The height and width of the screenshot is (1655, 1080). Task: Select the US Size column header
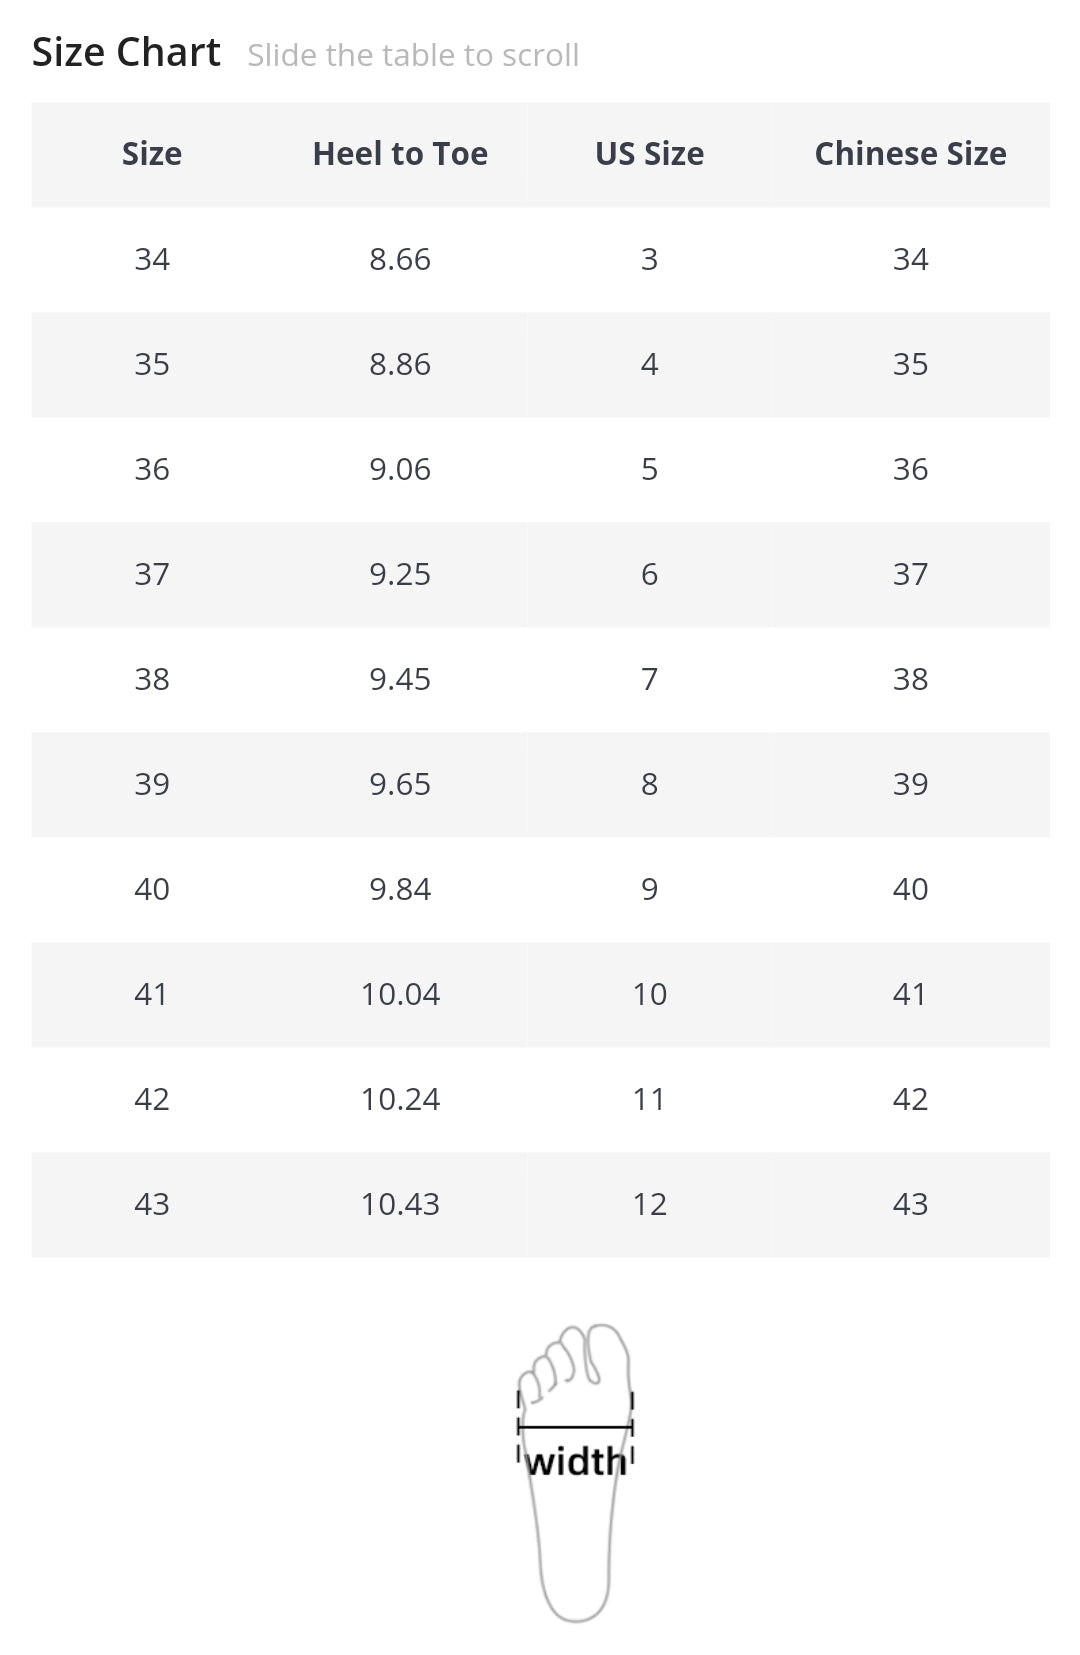point(649,154)
